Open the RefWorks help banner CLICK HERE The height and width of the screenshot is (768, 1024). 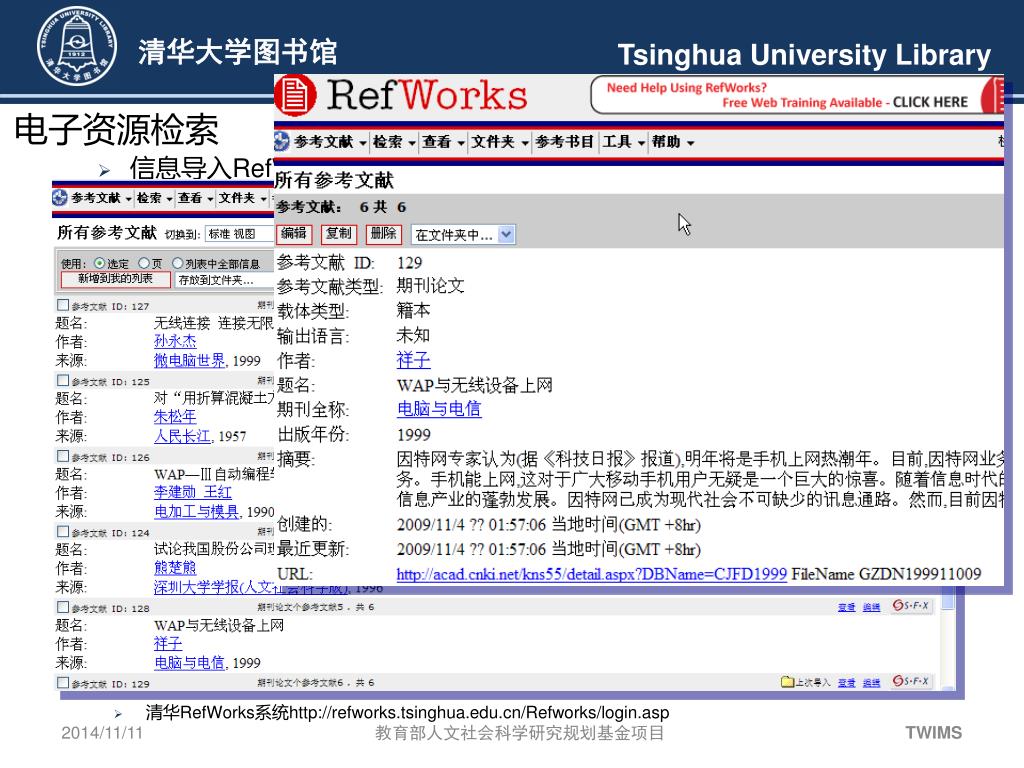(930, 103)
